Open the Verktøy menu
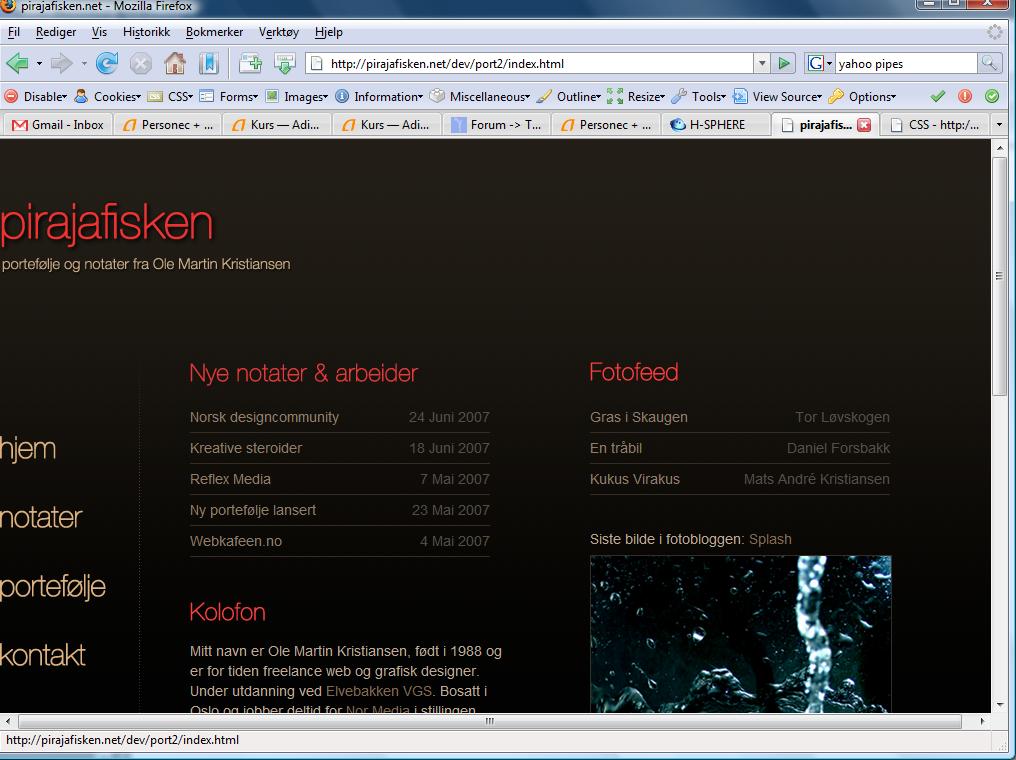 tap(279, 32)
